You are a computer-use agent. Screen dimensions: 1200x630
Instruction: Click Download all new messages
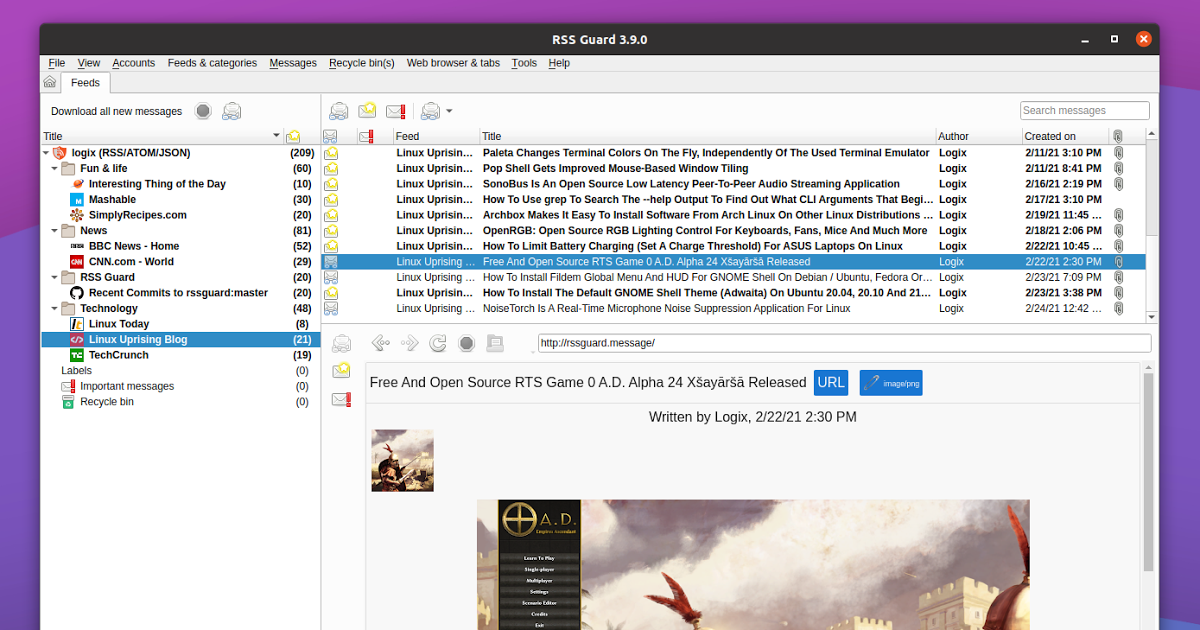[117, 111]
